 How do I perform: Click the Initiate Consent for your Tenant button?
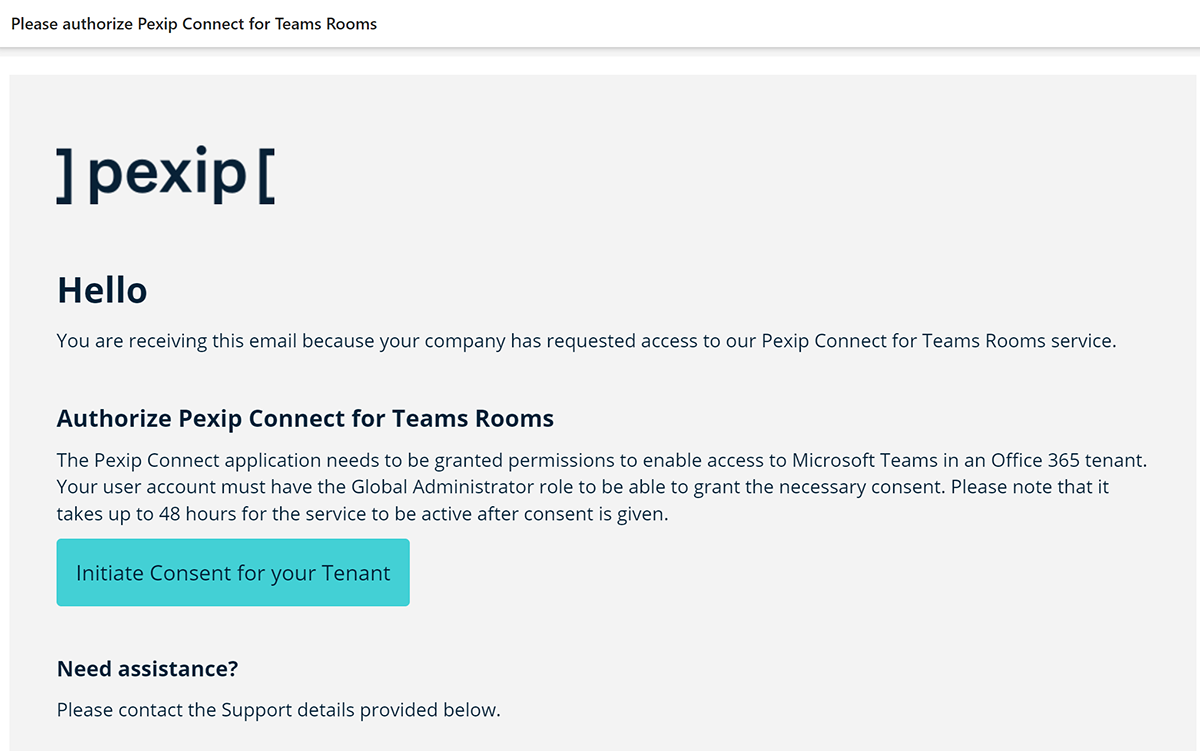pos(233,573)
